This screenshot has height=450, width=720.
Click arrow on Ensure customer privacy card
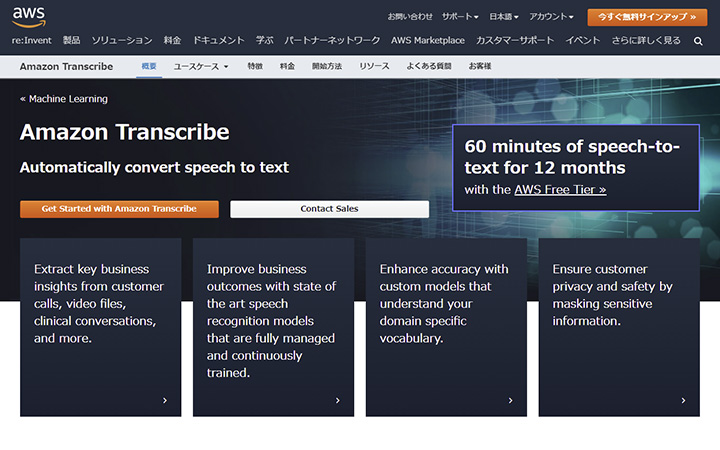tap(683, 400)
